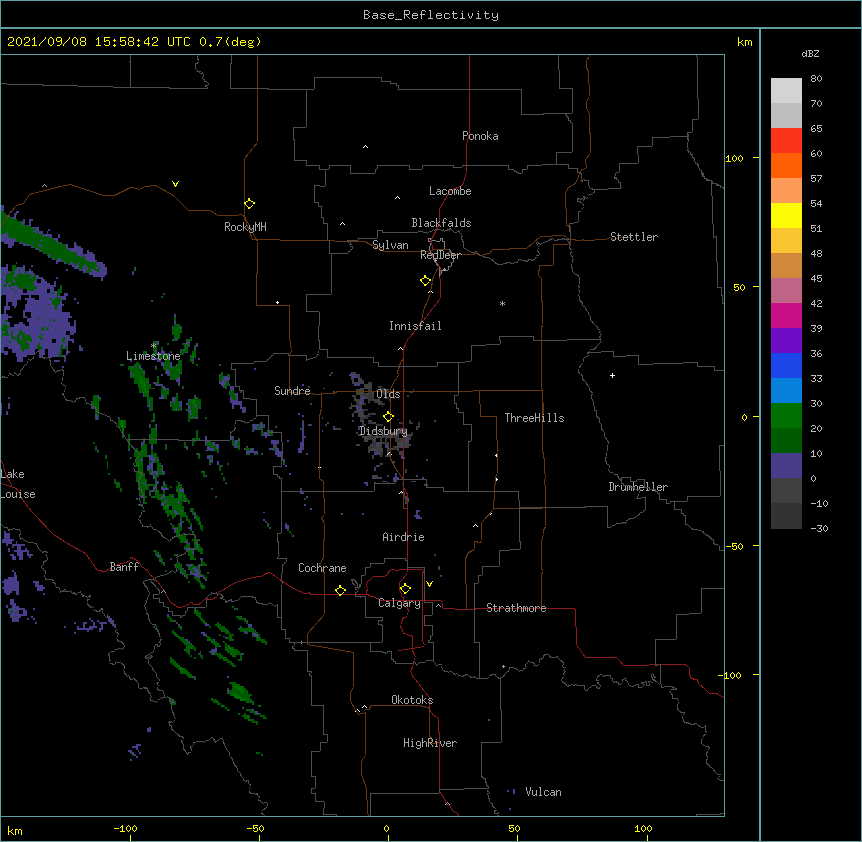Click the Cochrane town label
This screenshot has height=842, width=862.
(x=322, y=568)
